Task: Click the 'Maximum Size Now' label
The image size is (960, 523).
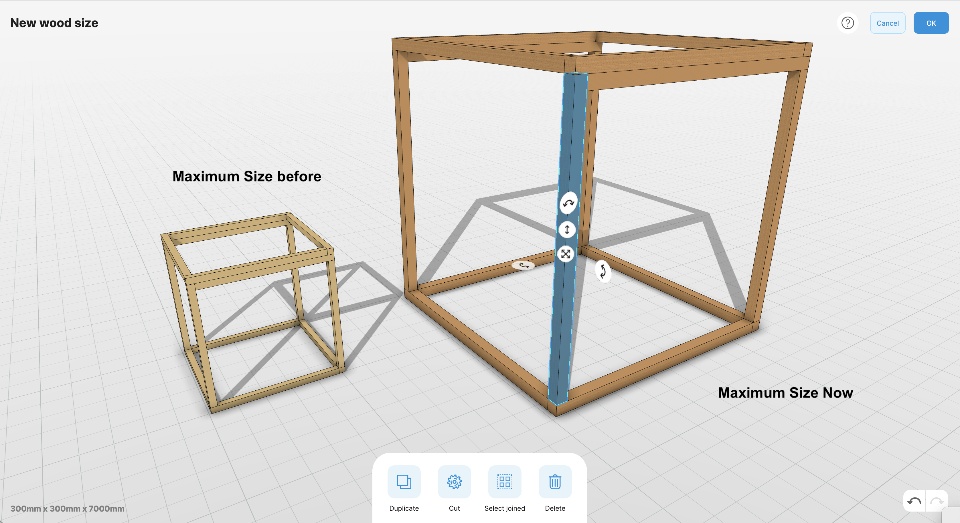Action: pyautogui.click(x=786, y=393)
